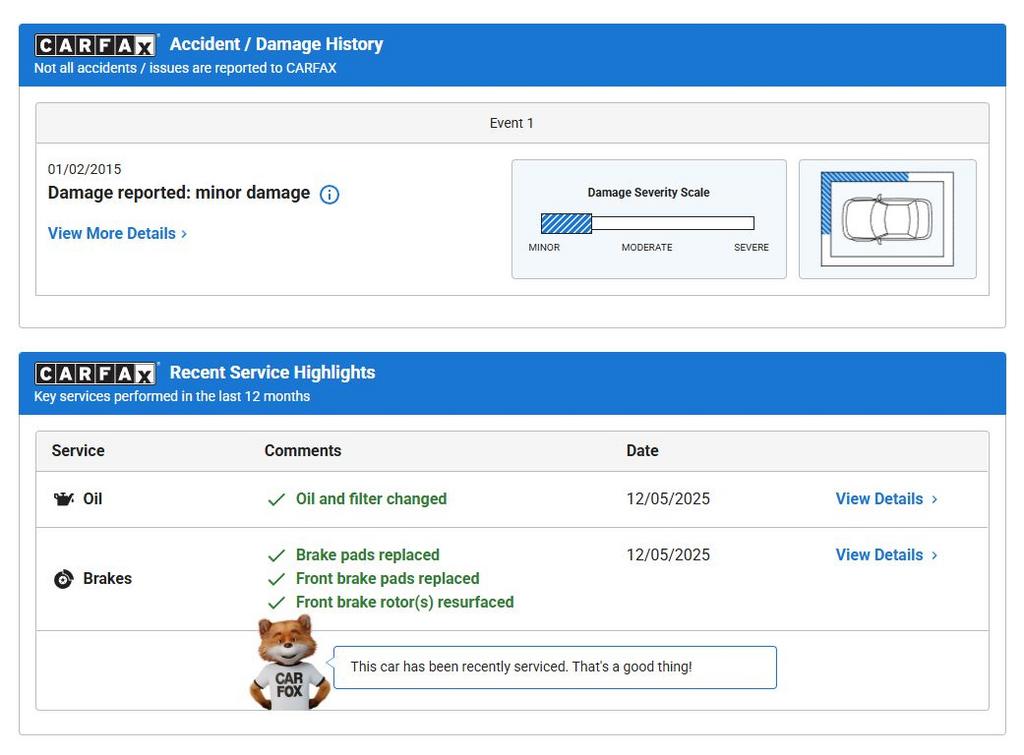Click the Comments column header
Screen dimensions: 1024x755
(x=302, y=451)
